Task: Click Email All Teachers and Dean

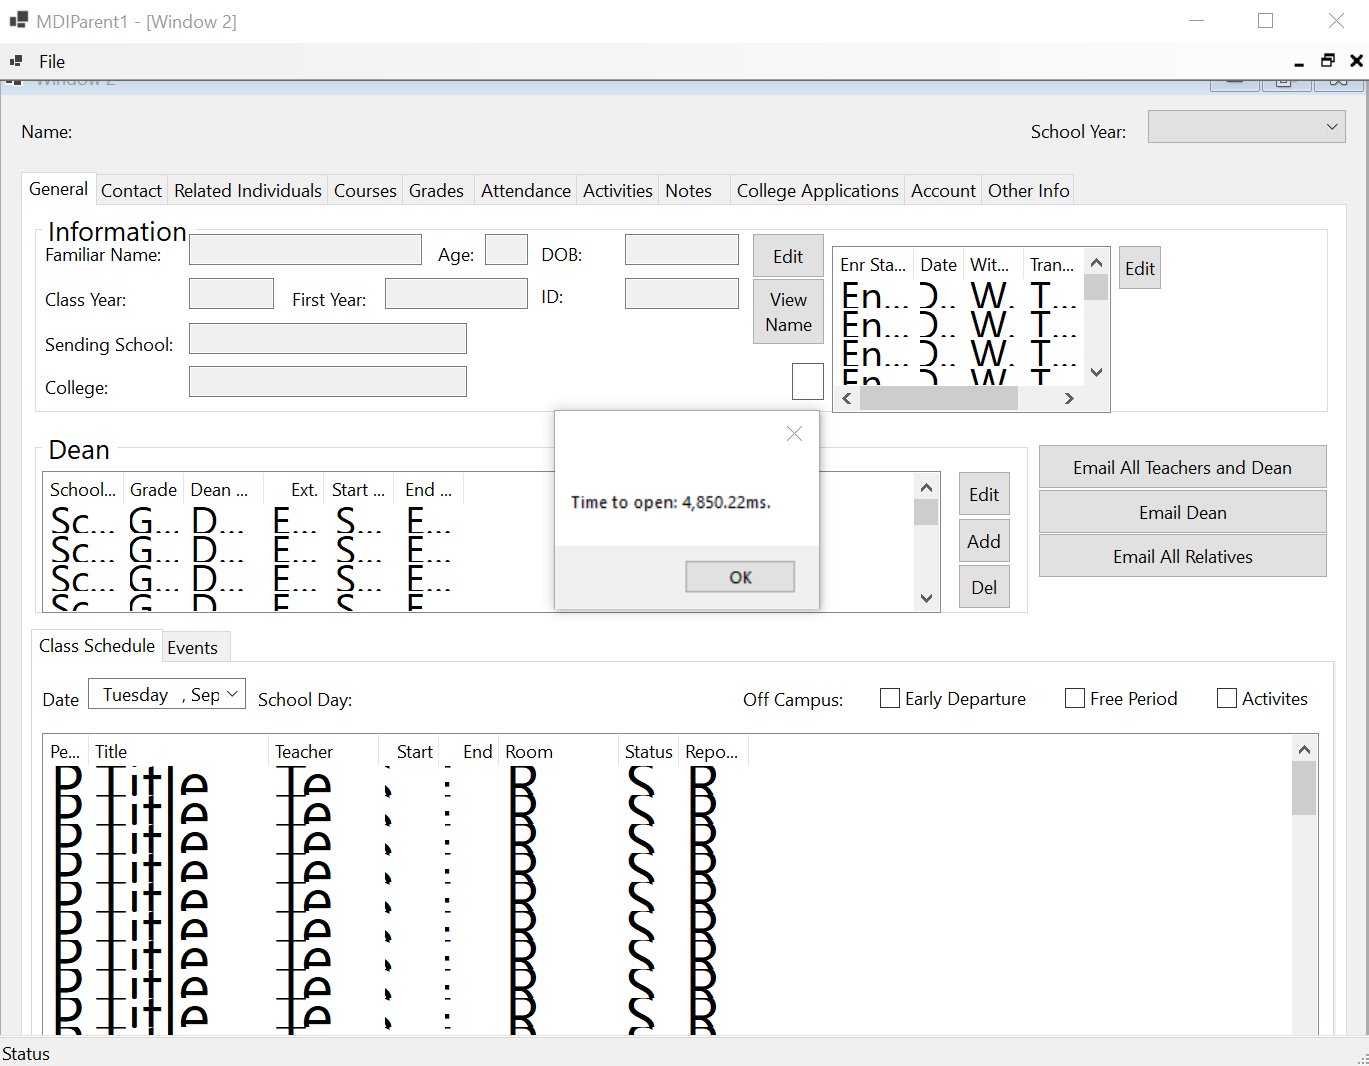Action: tap(1183, 467)
